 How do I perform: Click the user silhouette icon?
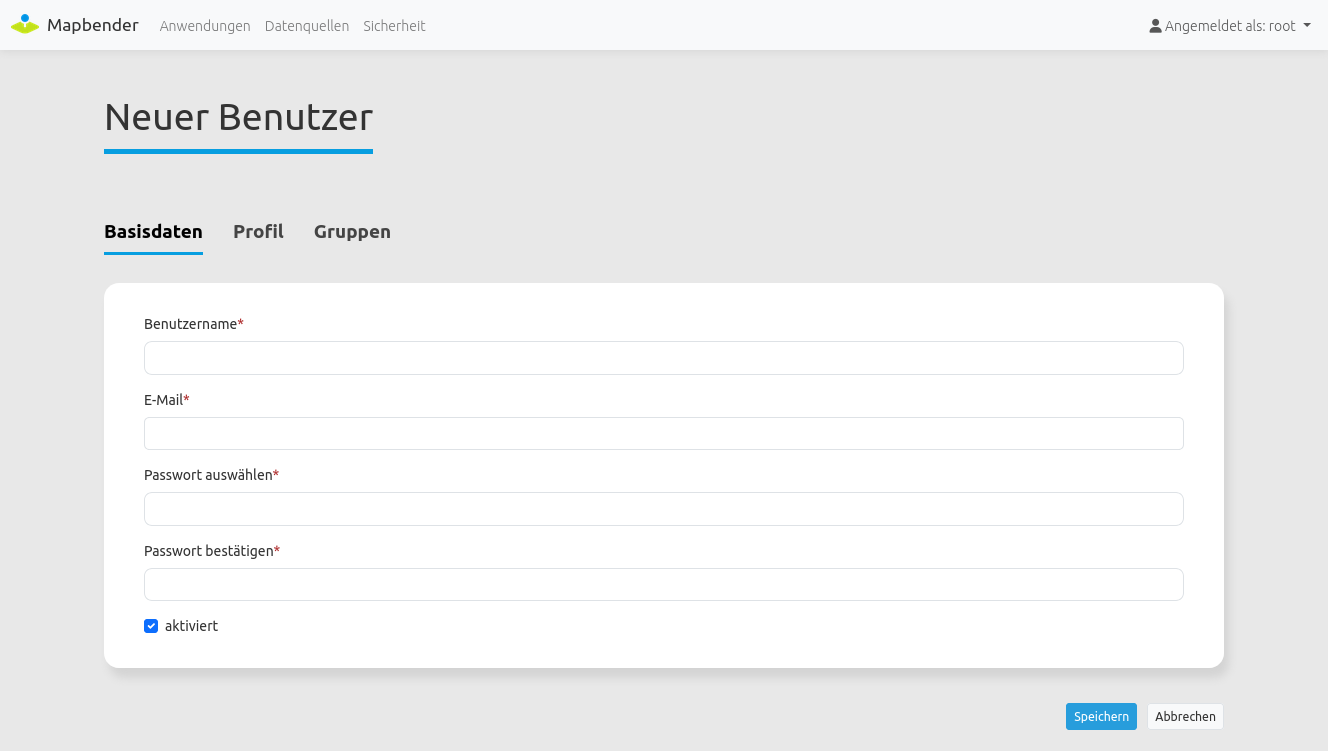coord(1156,26)
